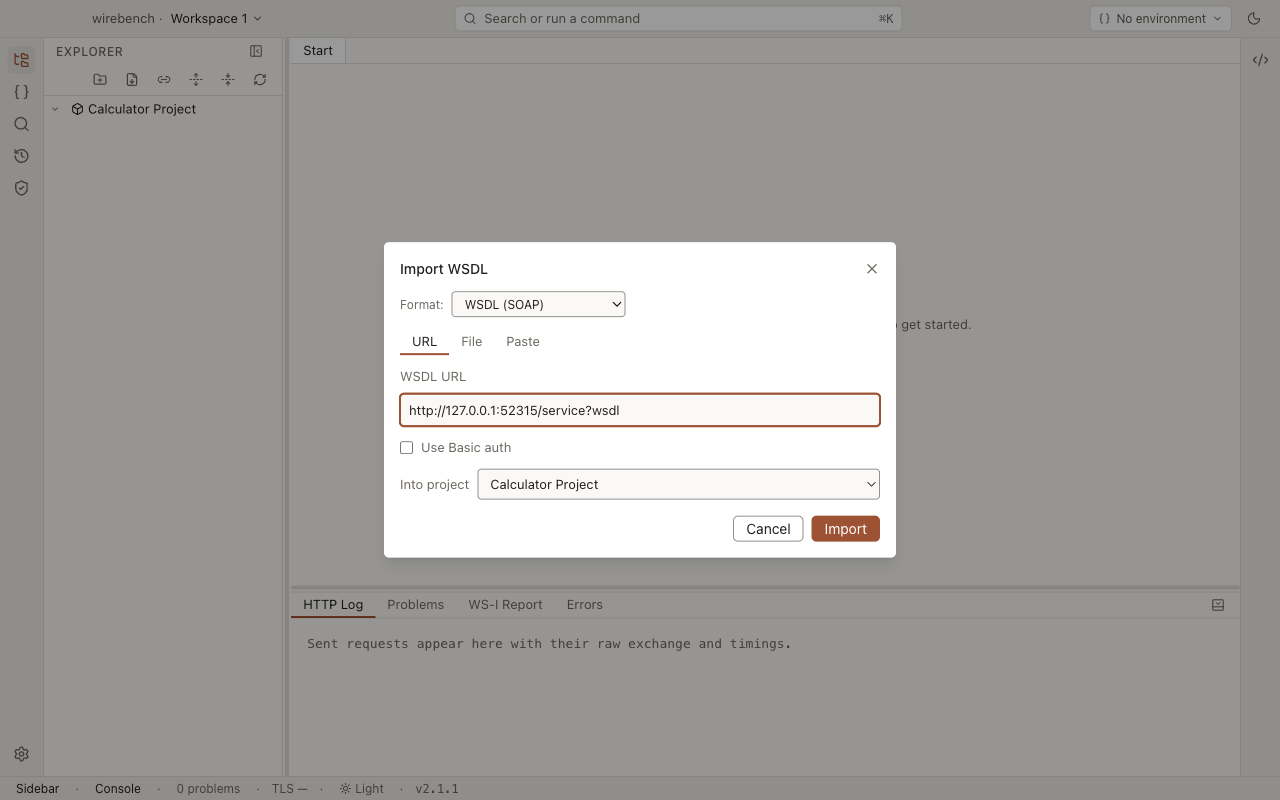Toggle dark mode with the moon icon

[1254, 18]
